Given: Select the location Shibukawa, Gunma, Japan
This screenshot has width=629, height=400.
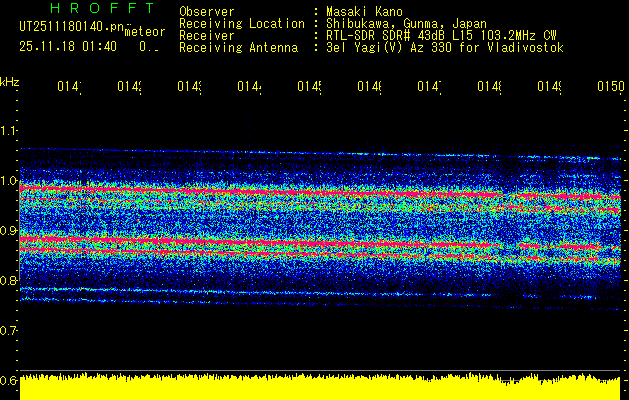Looking at the screenshot, I should click(406, 24).
